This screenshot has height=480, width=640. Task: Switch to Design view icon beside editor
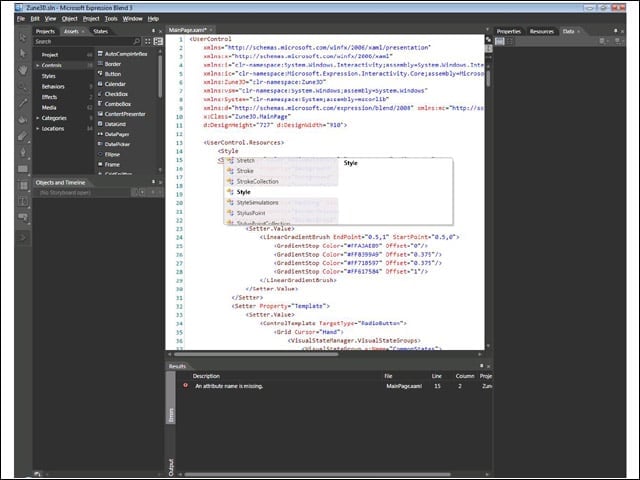point(488,40)
